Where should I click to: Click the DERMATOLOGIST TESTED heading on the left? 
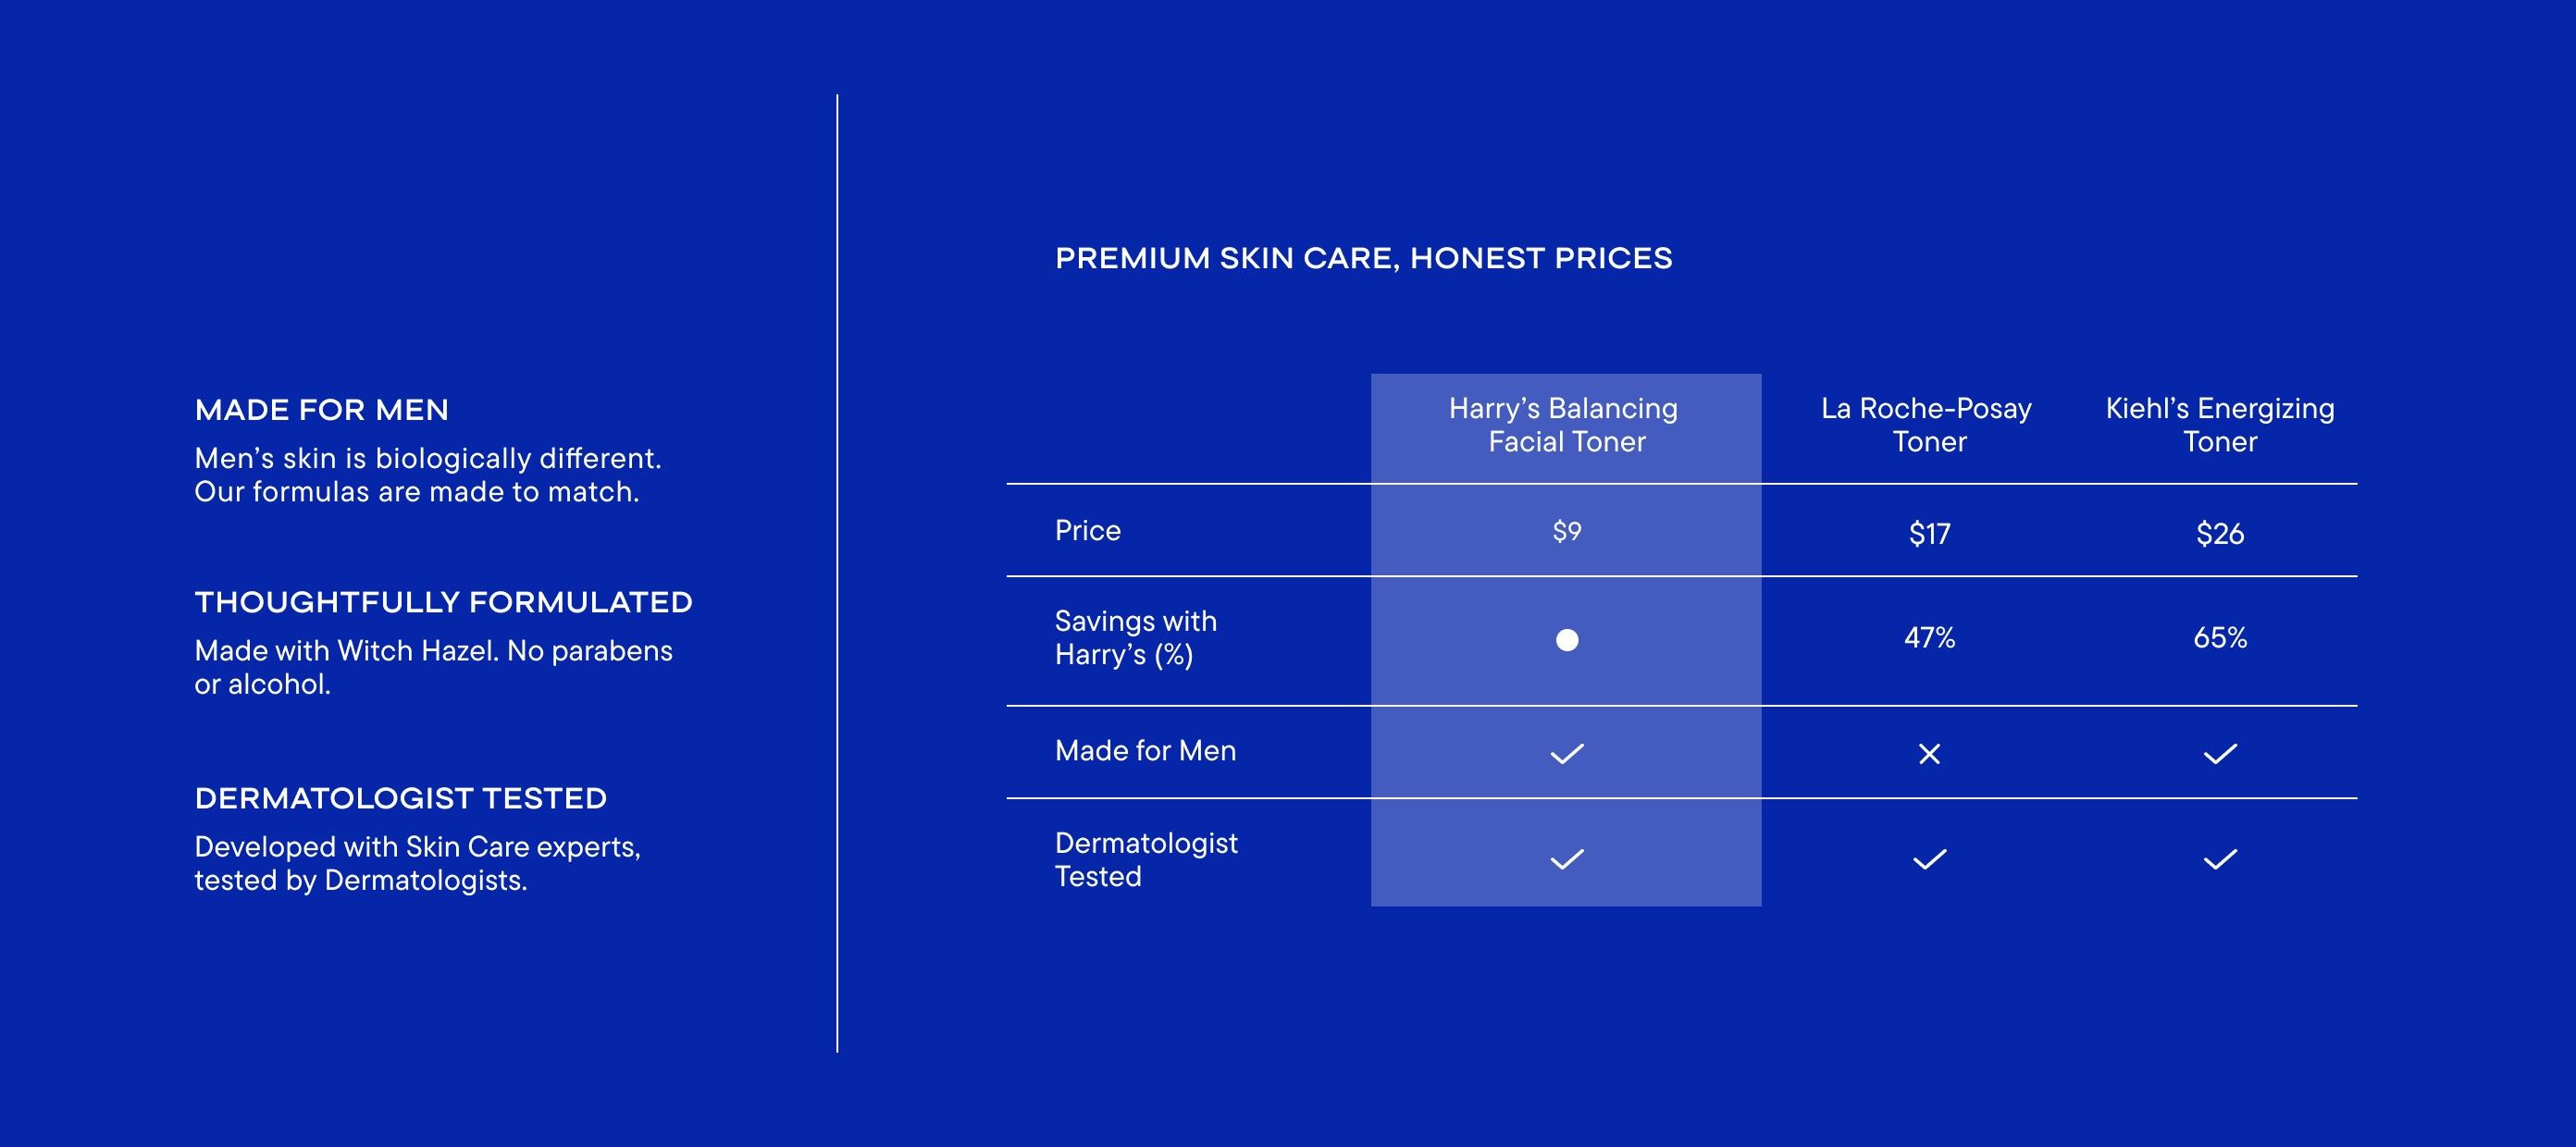tap(401, 798)
